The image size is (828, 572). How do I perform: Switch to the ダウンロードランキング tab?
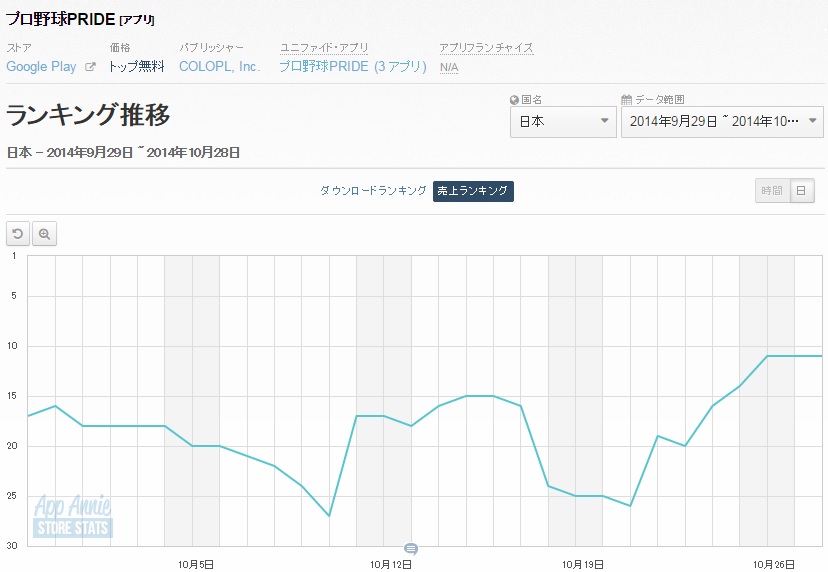(x=373, y=191)
